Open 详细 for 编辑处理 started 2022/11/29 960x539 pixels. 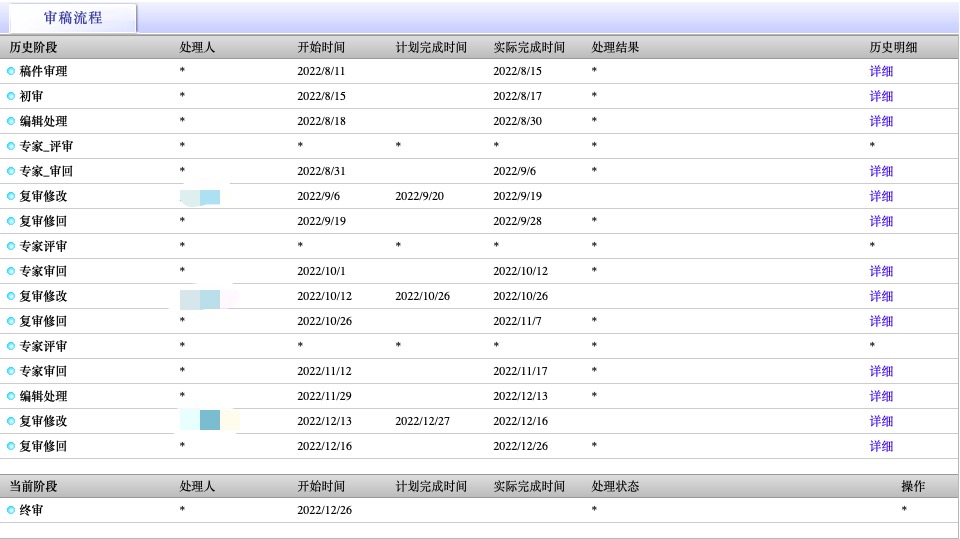[881, 396]
